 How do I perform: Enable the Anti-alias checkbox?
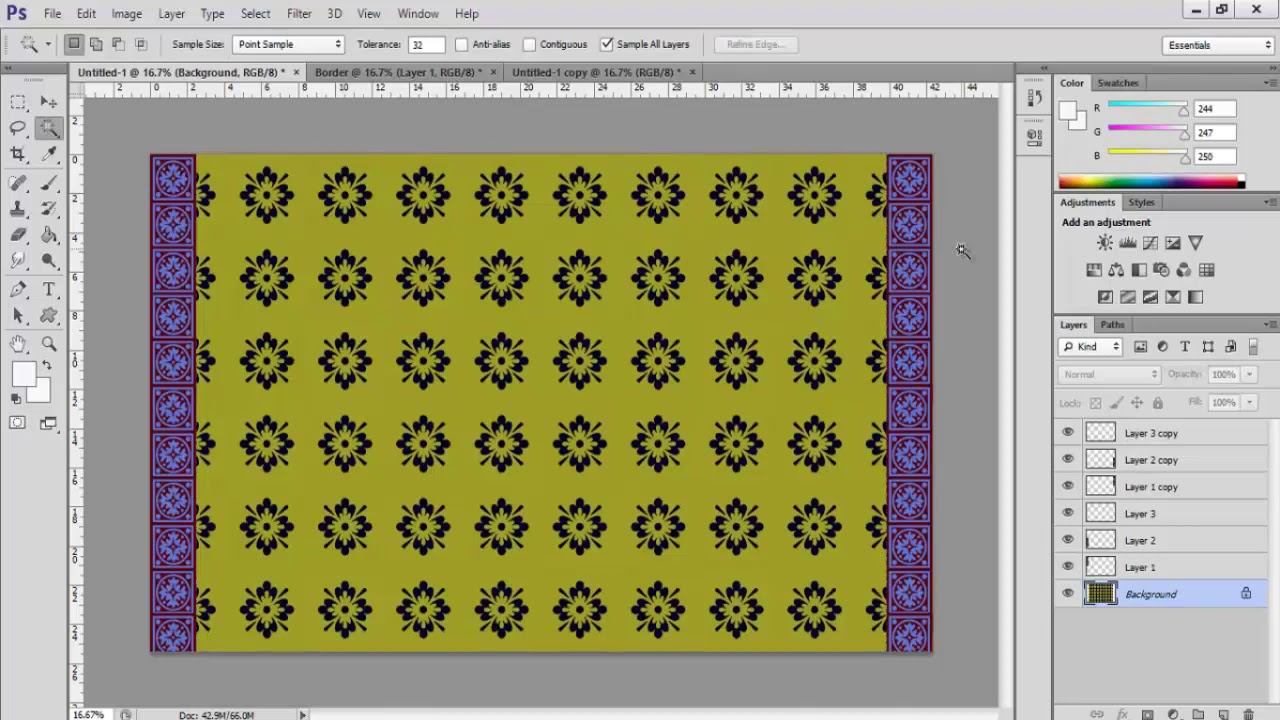[461, 44]
